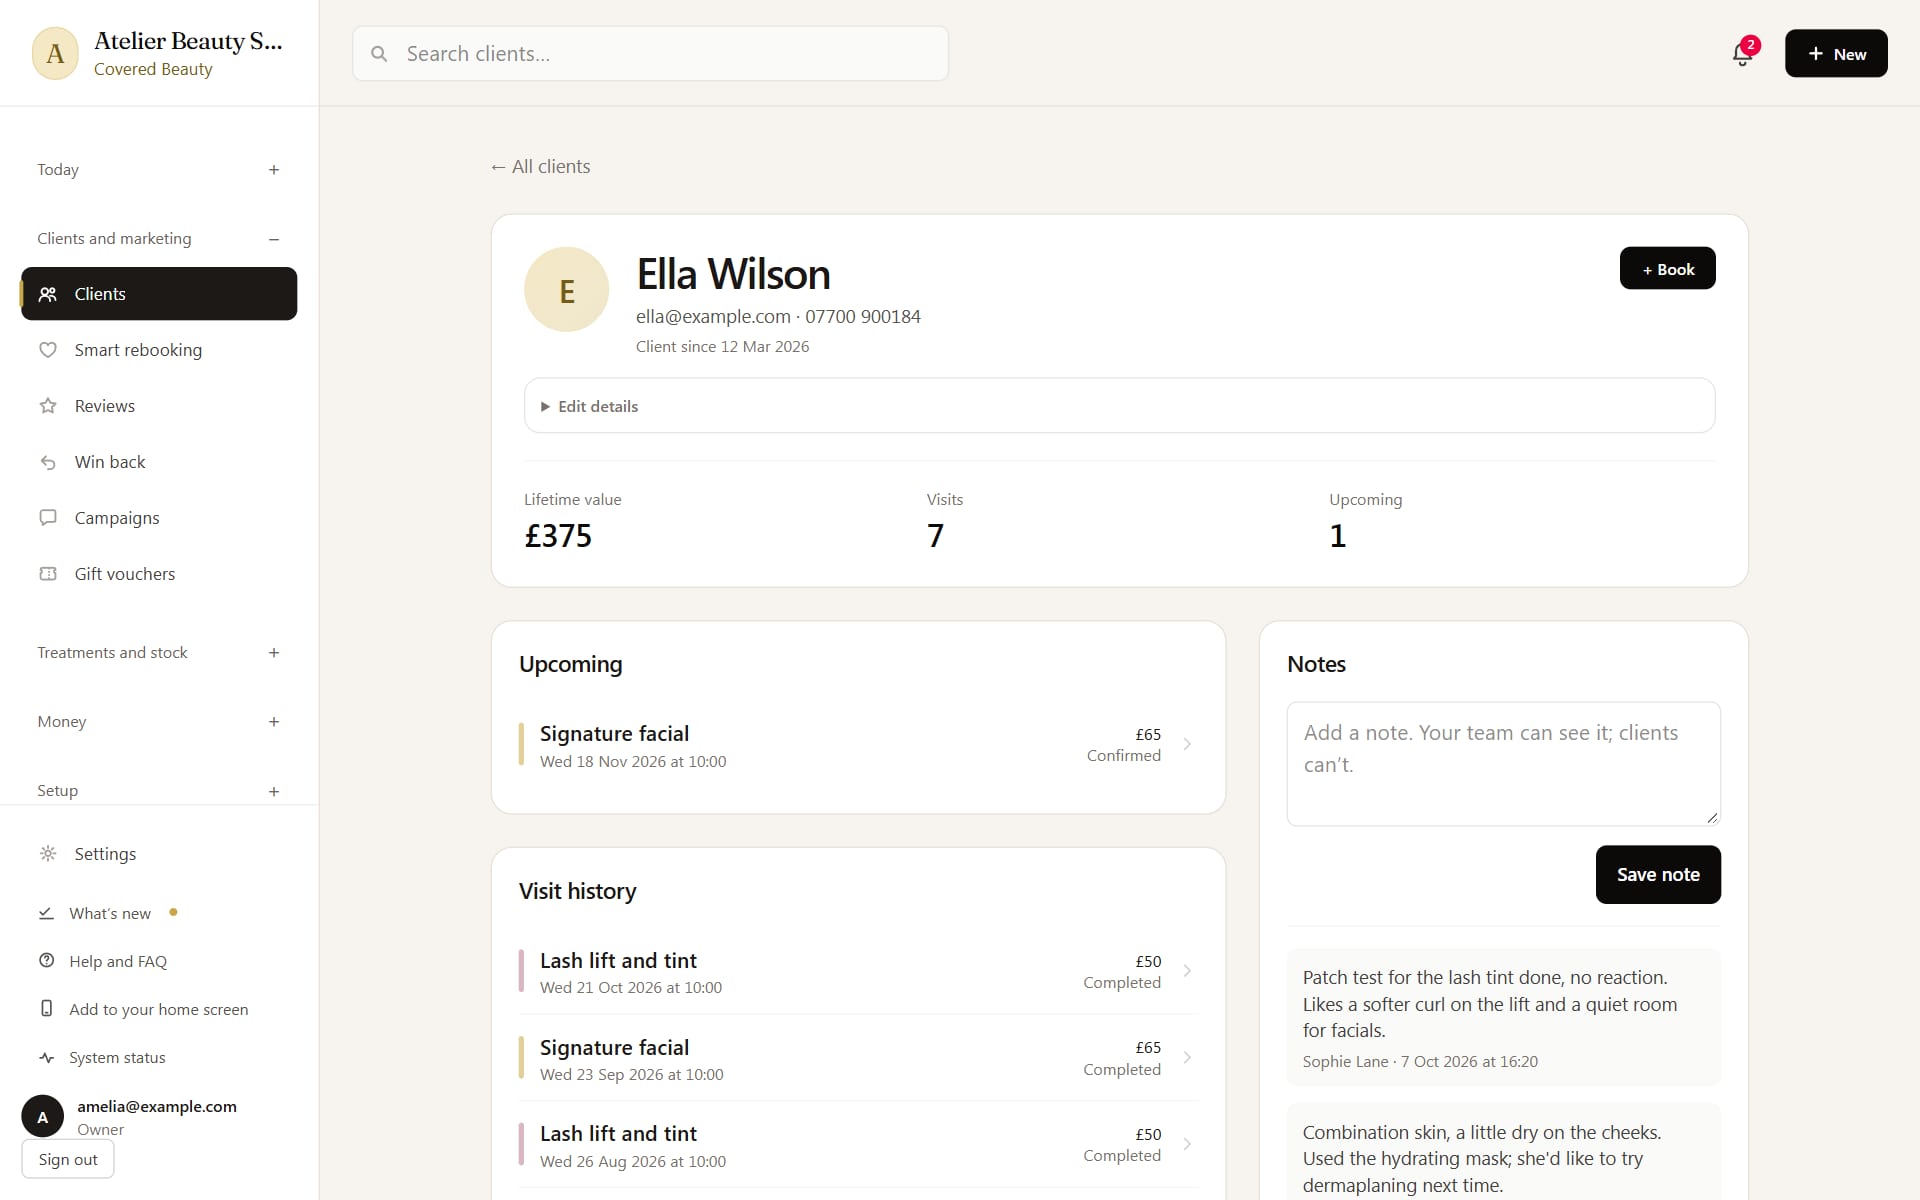Open the notifications bell
Viewport: 1920px width, 1200px height.
point(1742,54)
